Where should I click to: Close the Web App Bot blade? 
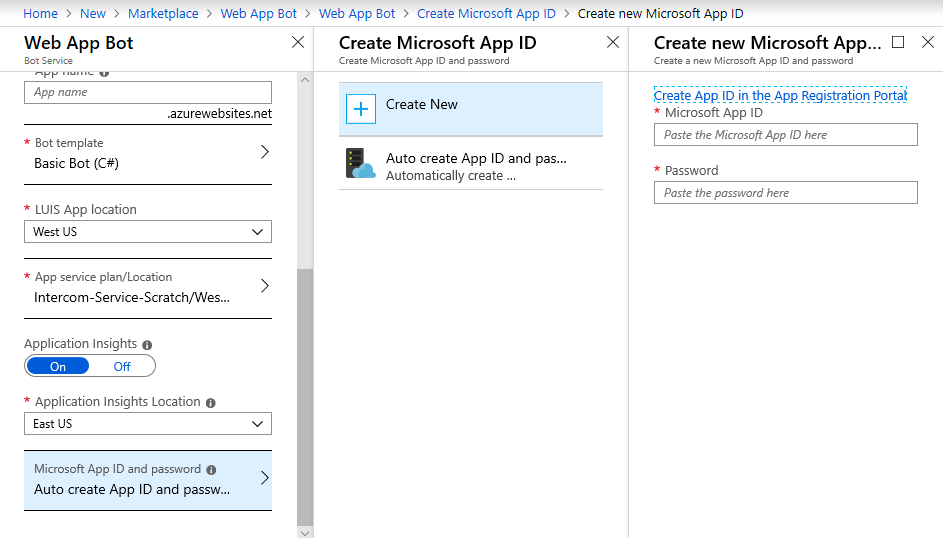tap(297, 42)
